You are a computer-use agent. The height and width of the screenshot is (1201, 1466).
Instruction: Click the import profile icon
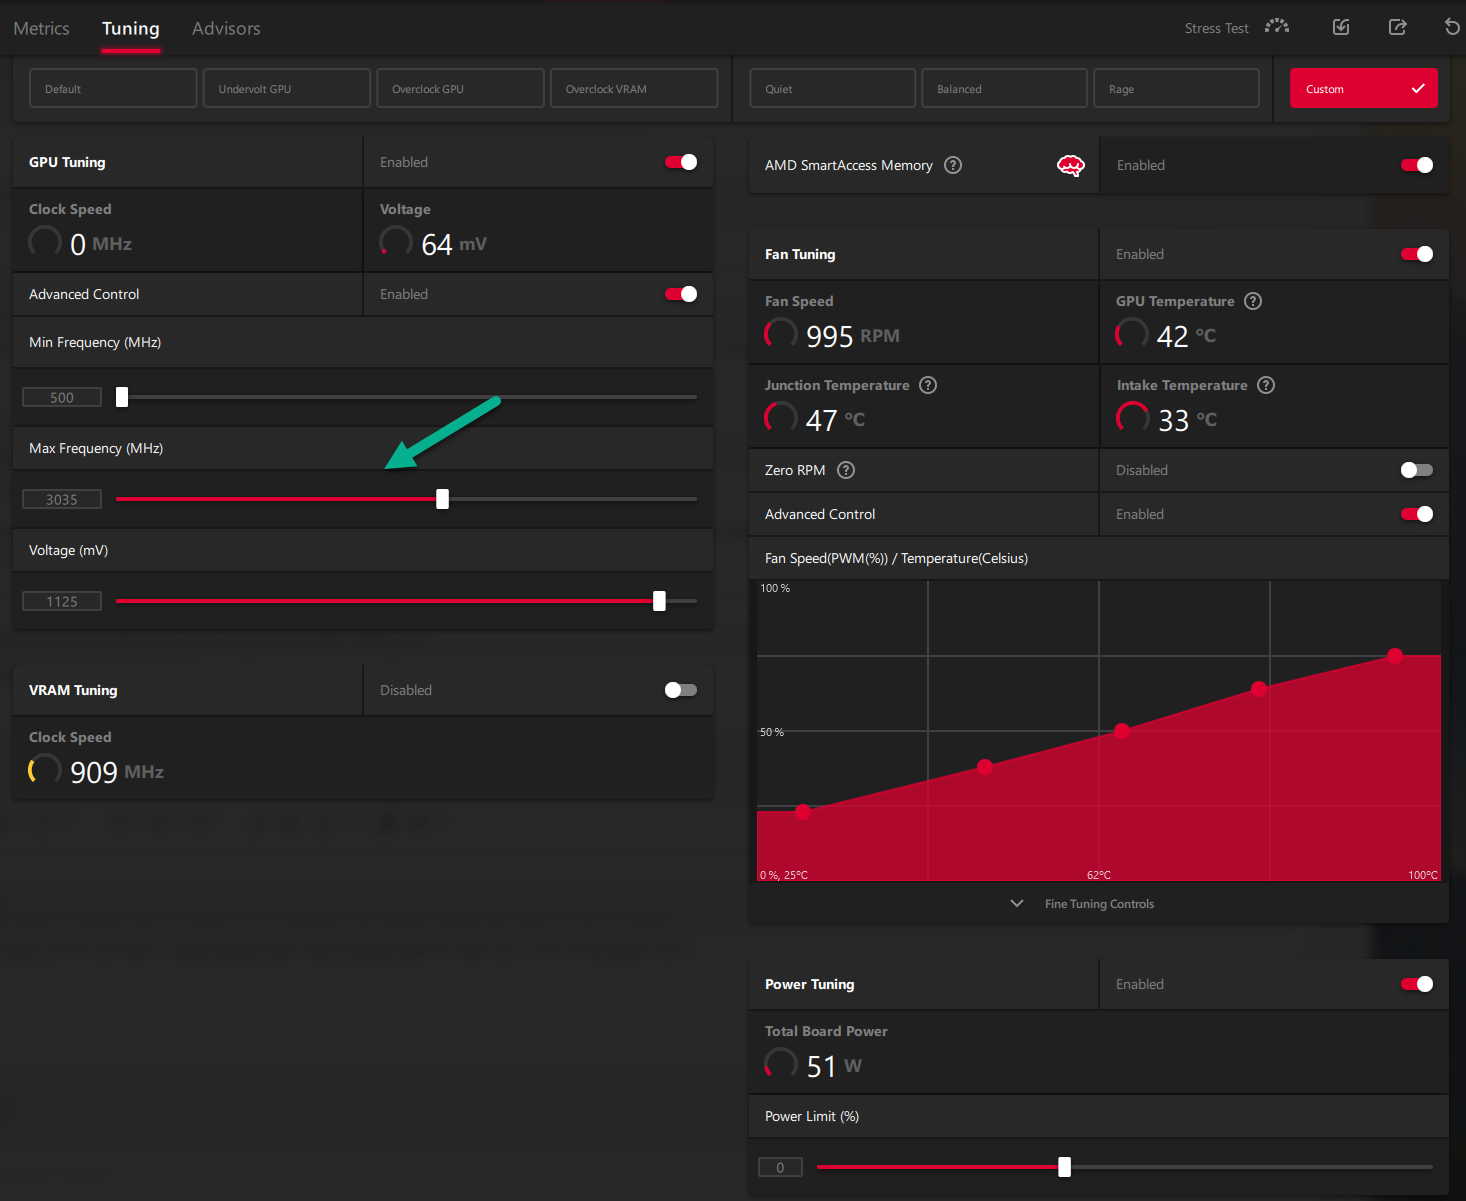pyautogui.click(x=1341, y=27)
